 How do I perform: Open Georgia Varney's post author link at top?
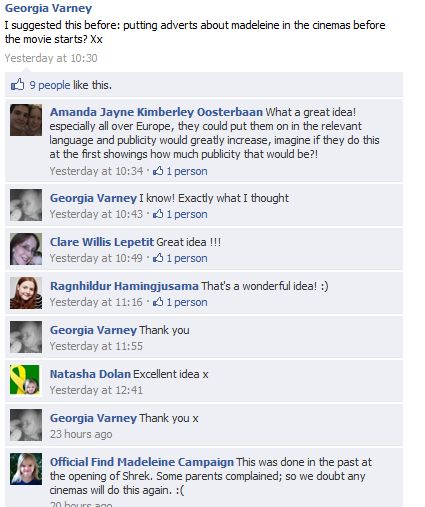48,8
